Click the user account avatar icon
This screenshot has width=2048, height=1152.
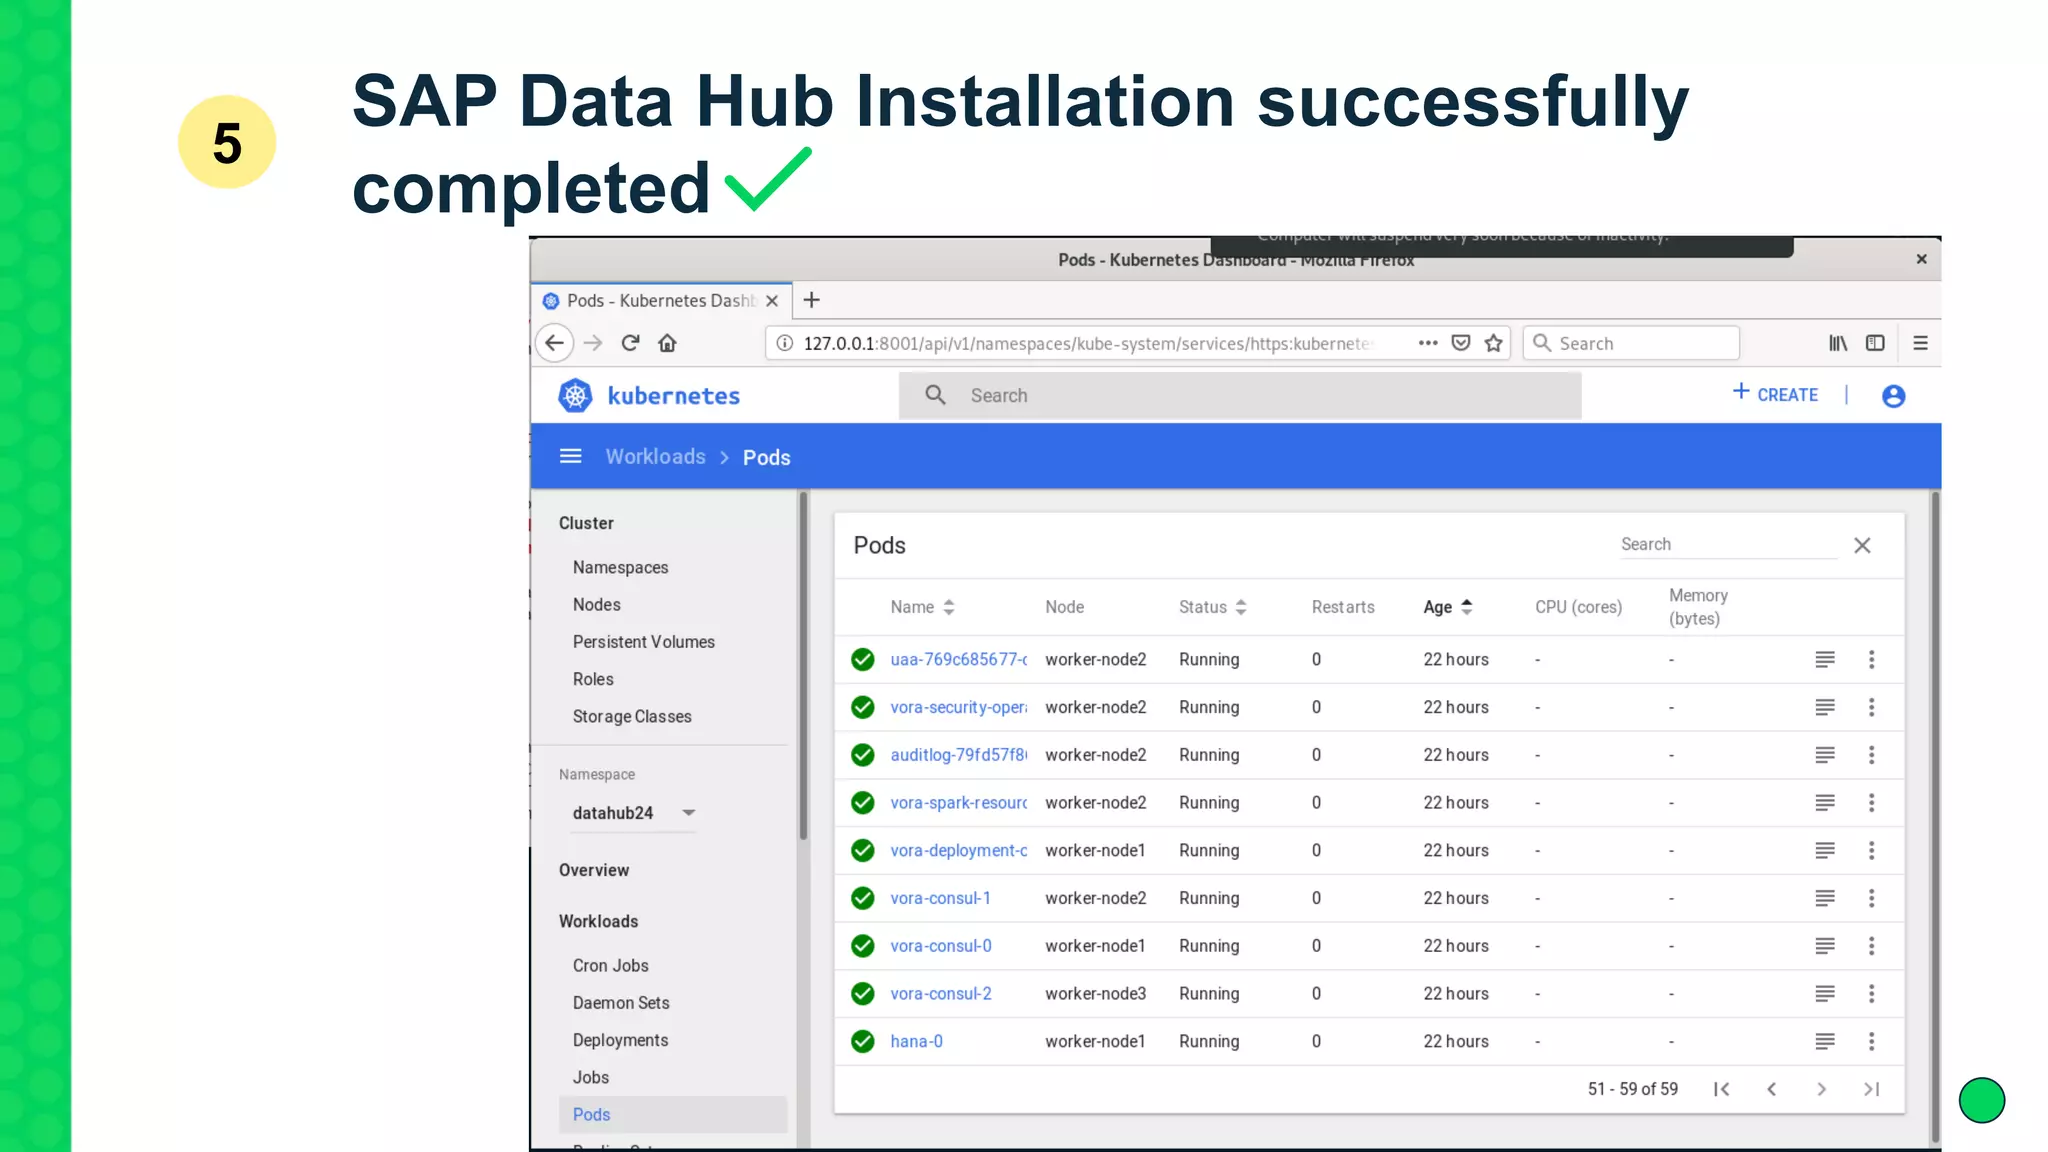click(1893, 396)
